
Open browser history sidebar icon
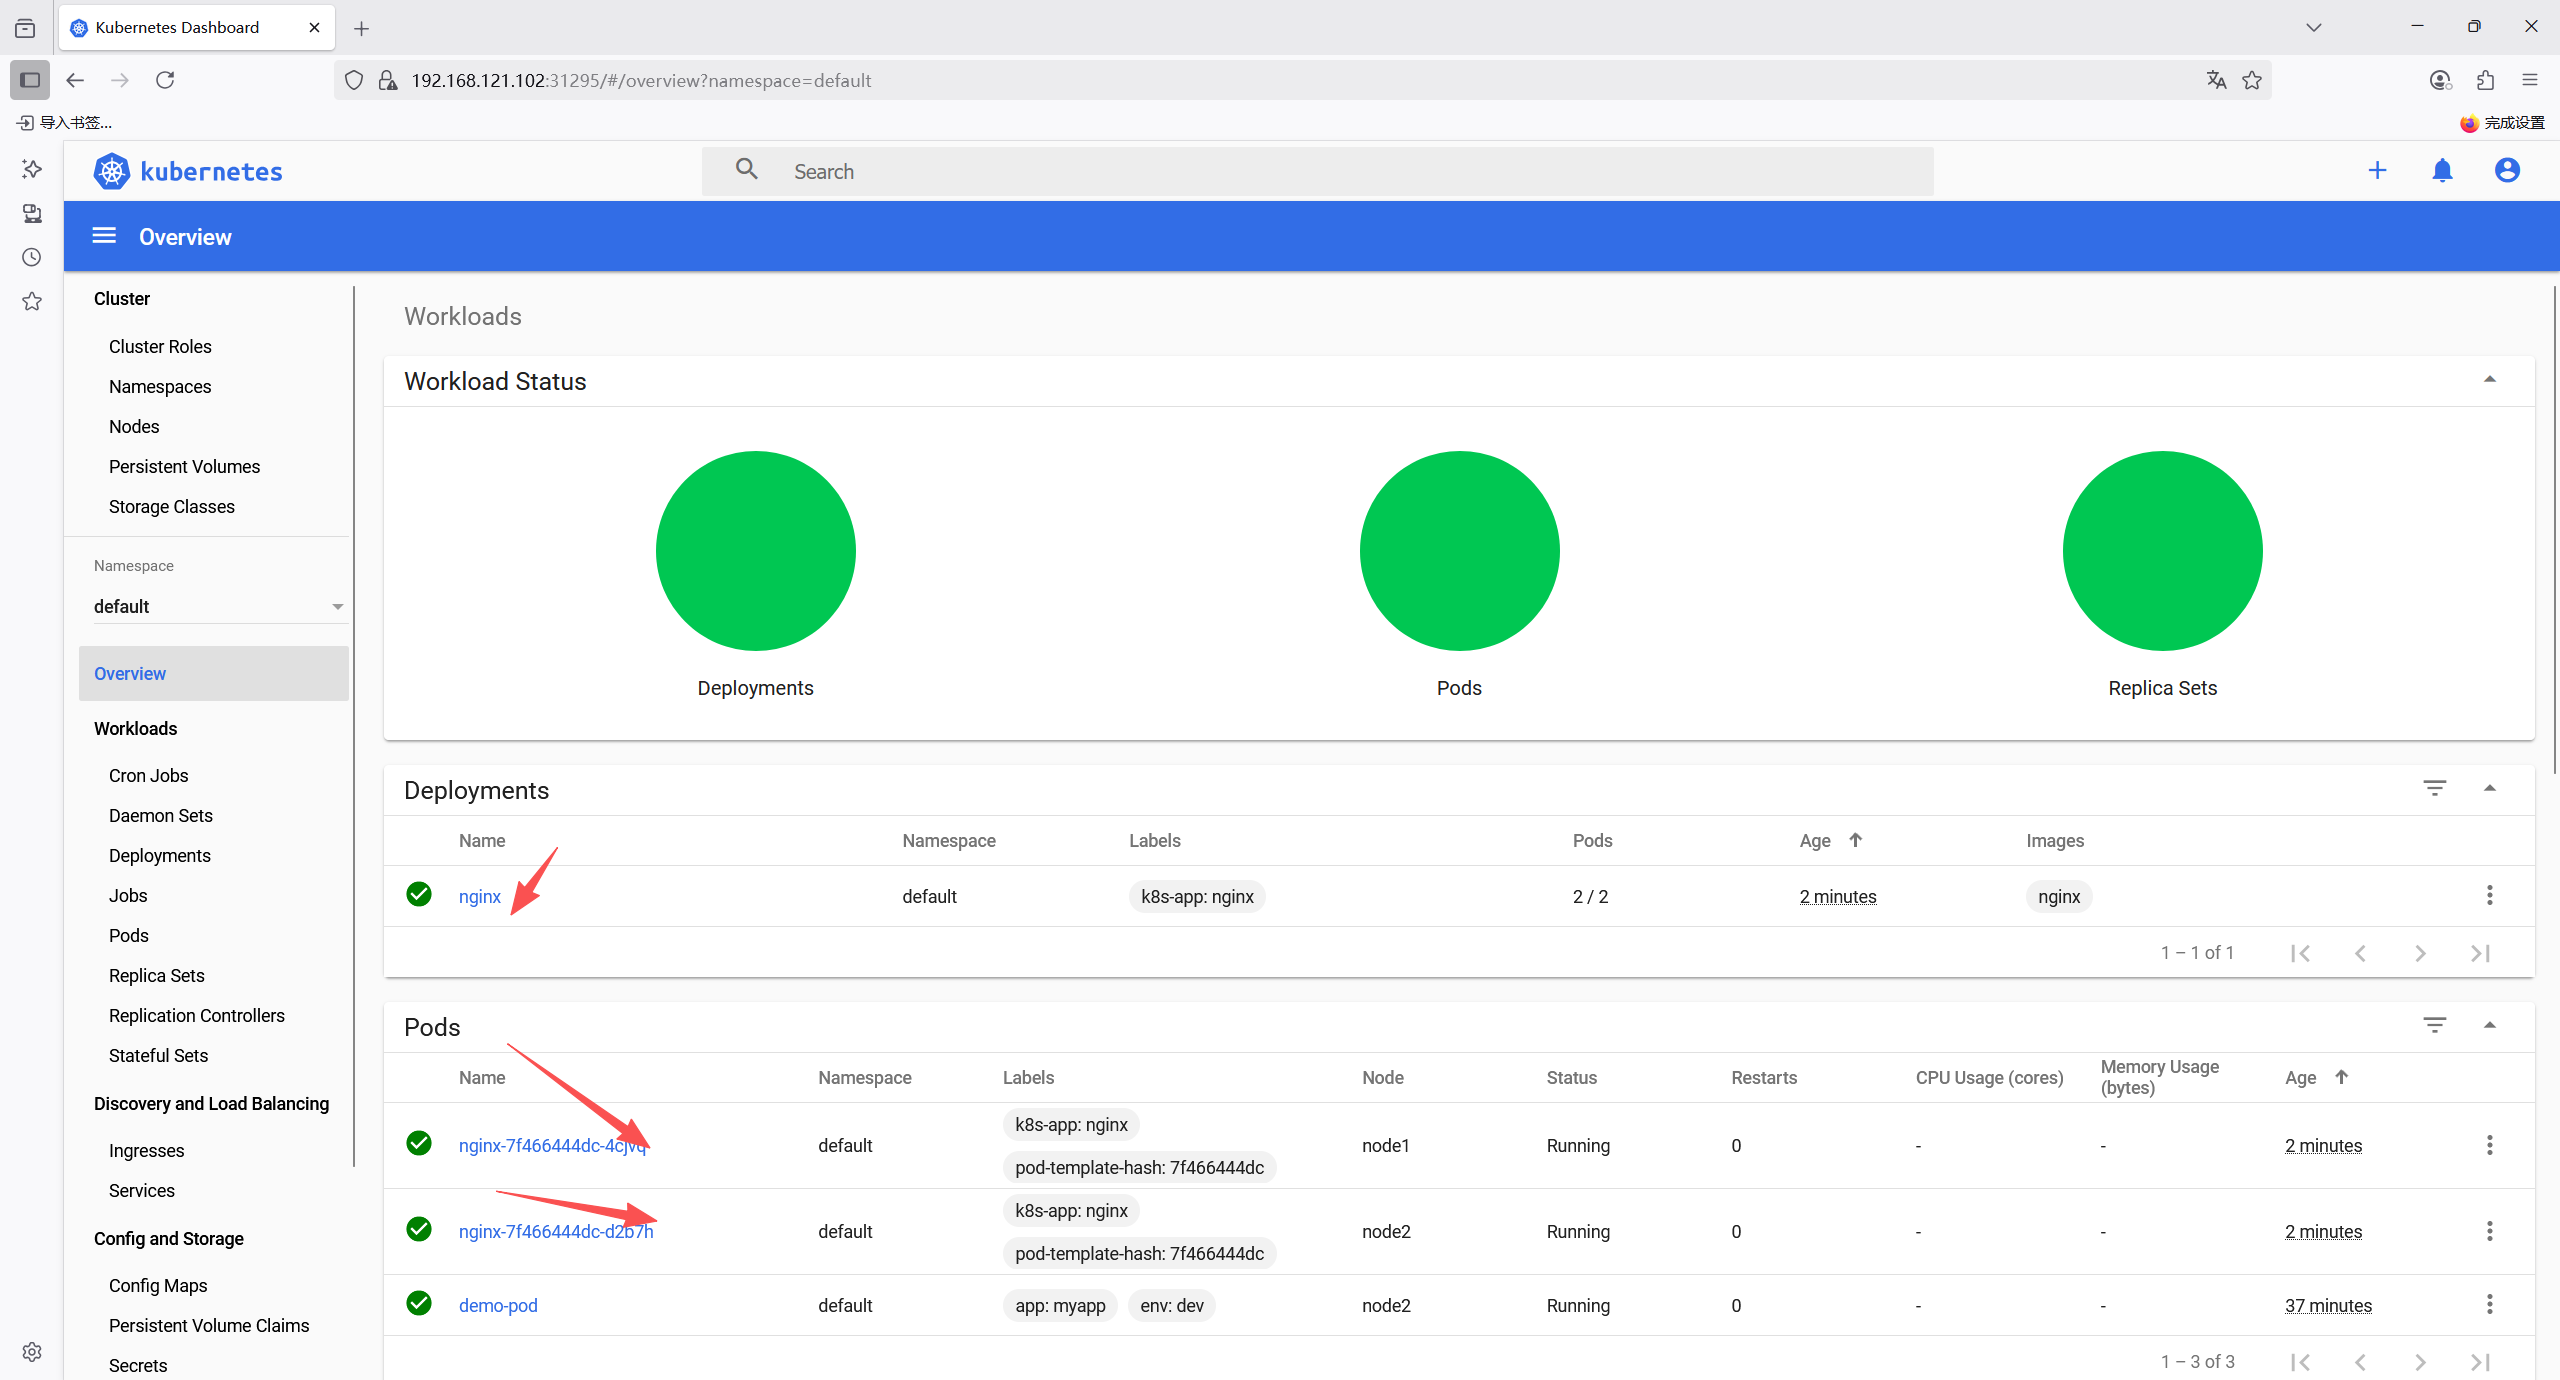pos(32,257)
